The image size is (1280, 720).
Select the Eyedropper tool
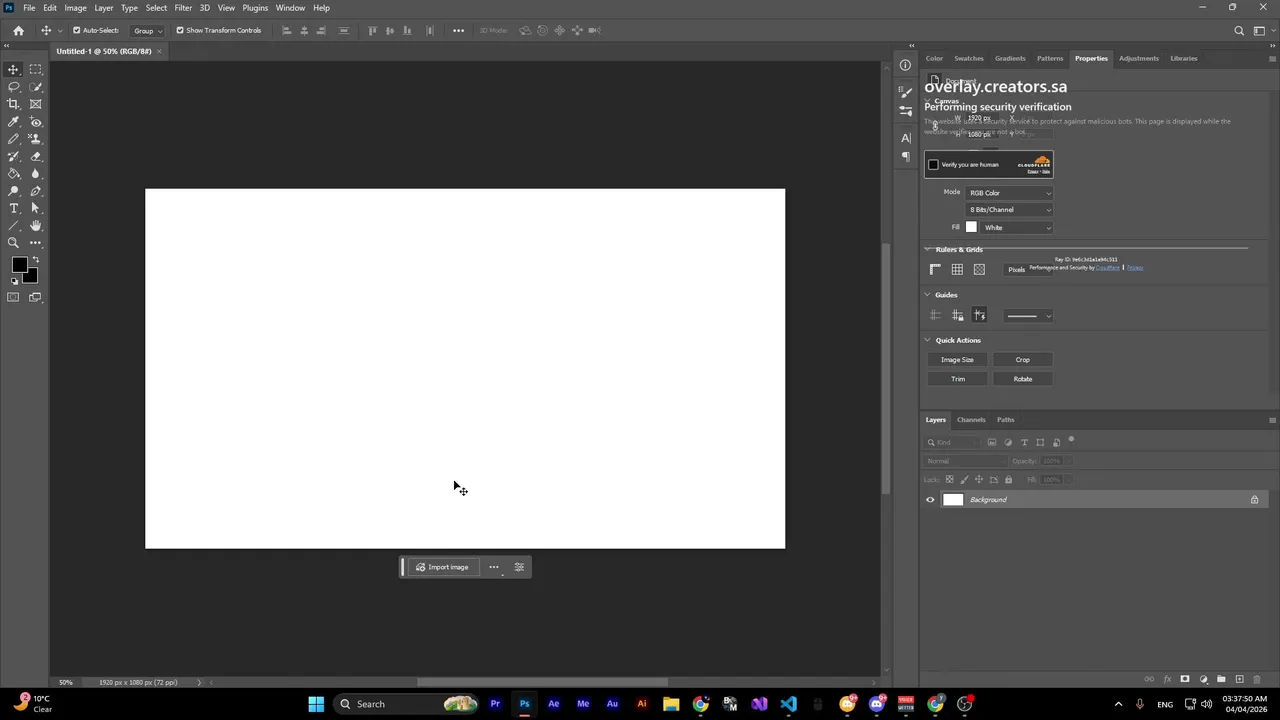[14, 122]
